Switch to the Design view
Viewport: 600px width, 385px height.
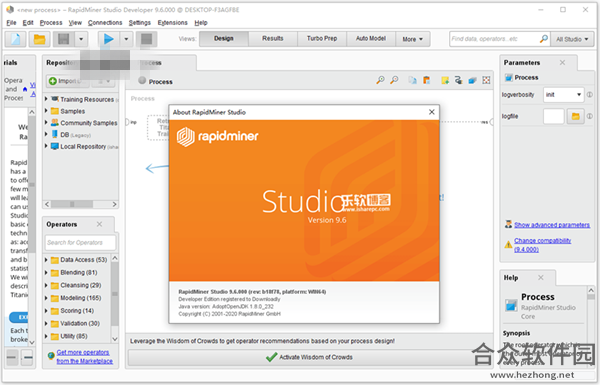pos(224,39)
